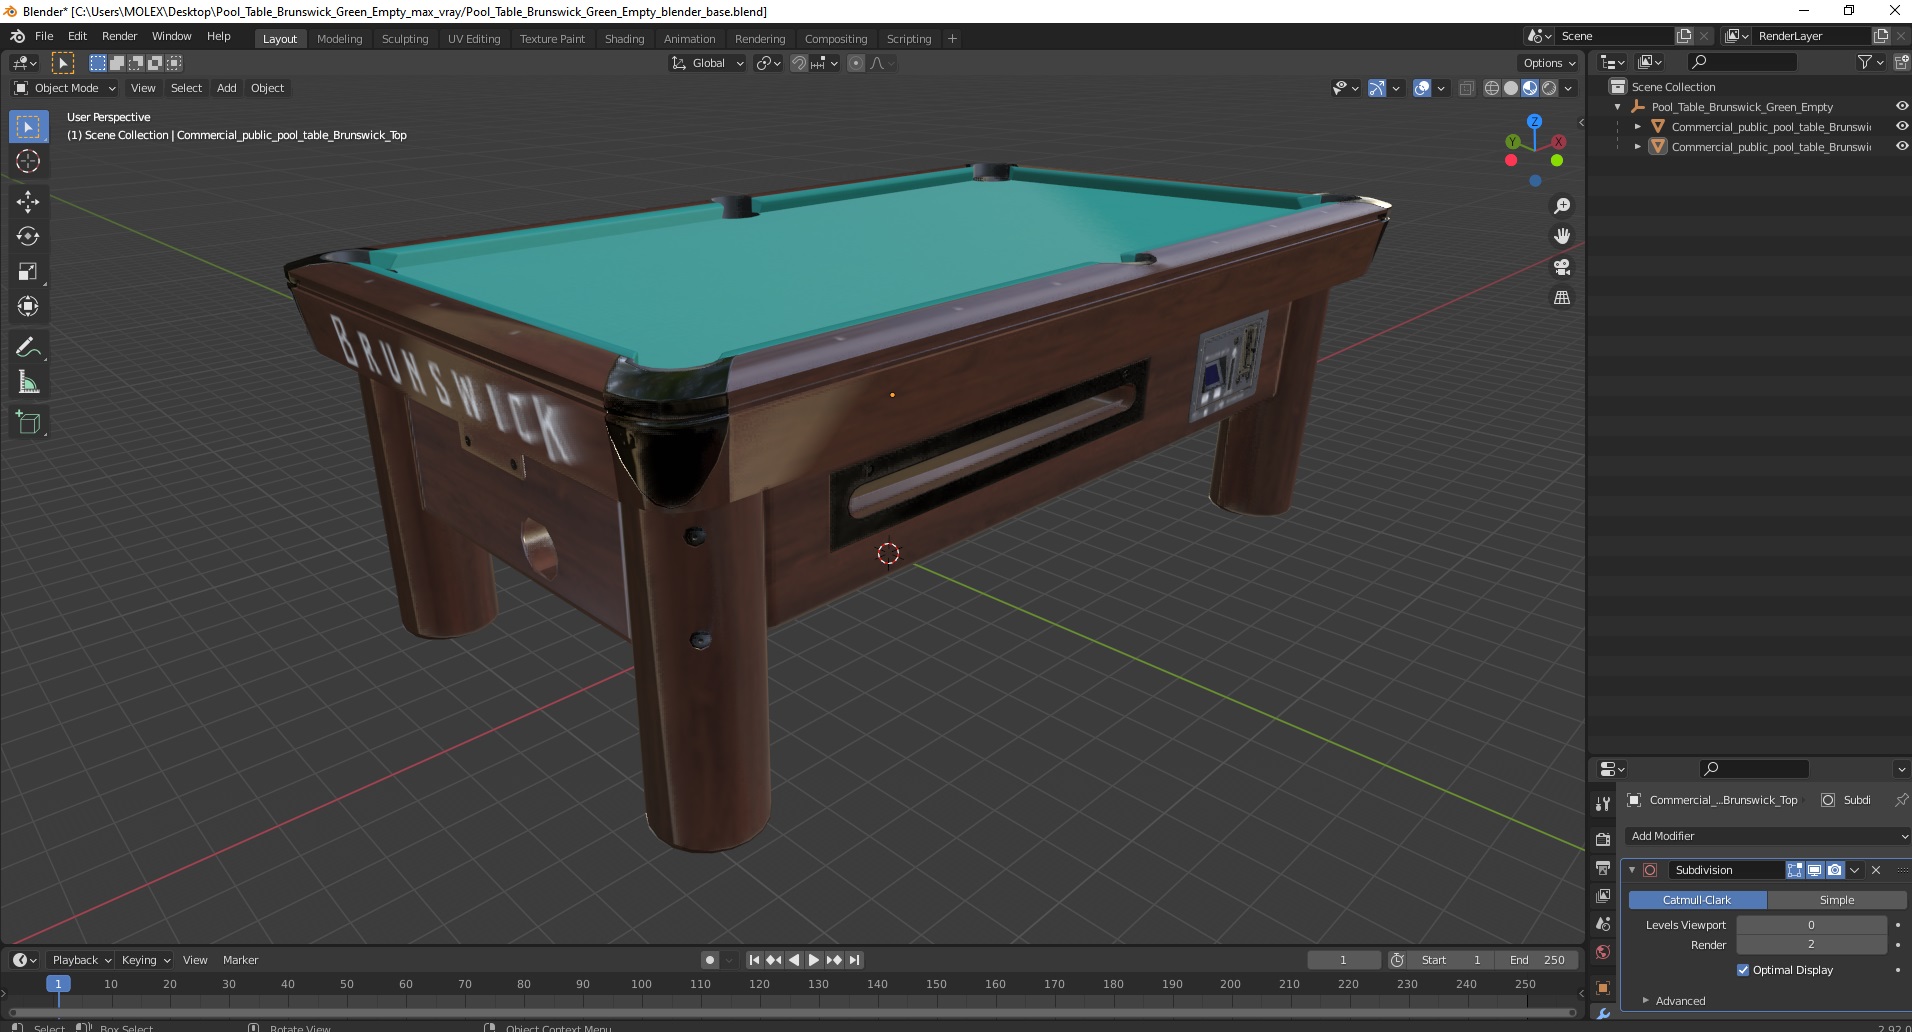
Task: Toggle Subdivision modifier edit mode display
Action: click(x=1795, y=870)
